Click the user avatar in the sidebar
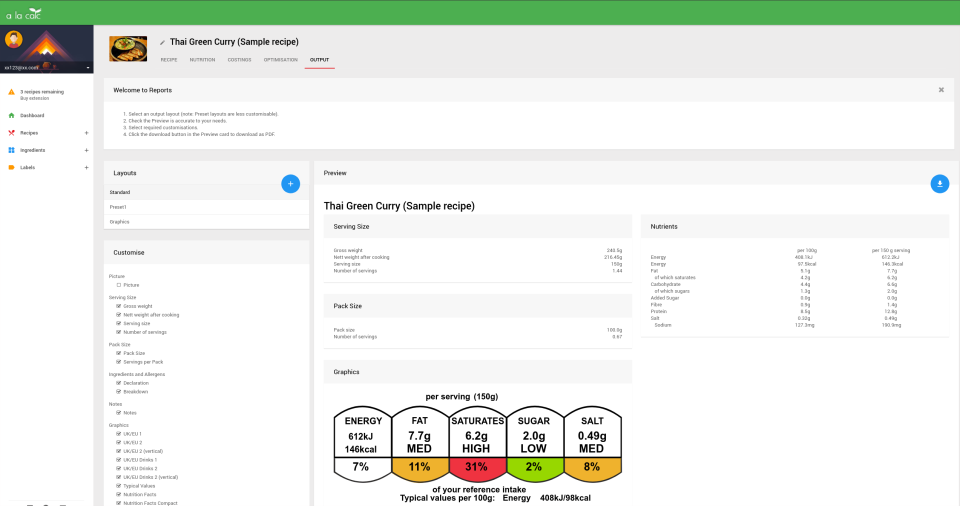The height and width of the screenshot is (506, 960). (13, 40)
